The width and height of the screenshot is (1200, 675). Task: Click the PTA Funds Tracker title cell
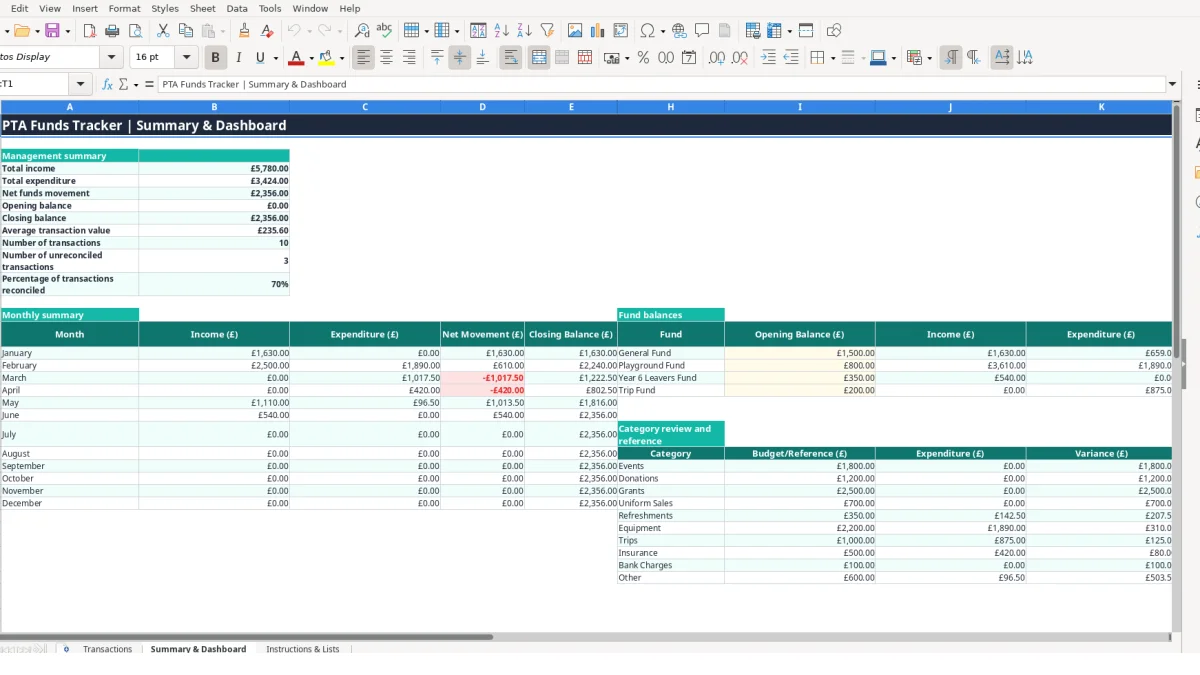click(586, 125)
